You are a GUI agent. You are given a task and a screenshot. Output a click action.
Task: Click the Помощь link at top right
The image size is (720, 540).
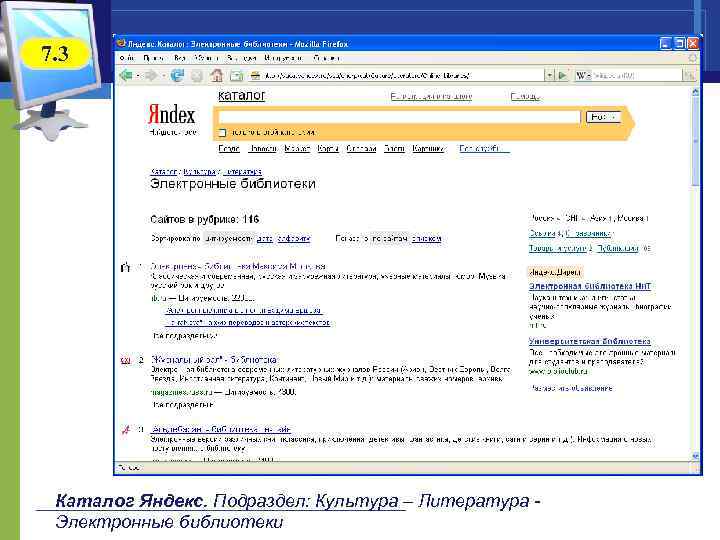[525, 96]
